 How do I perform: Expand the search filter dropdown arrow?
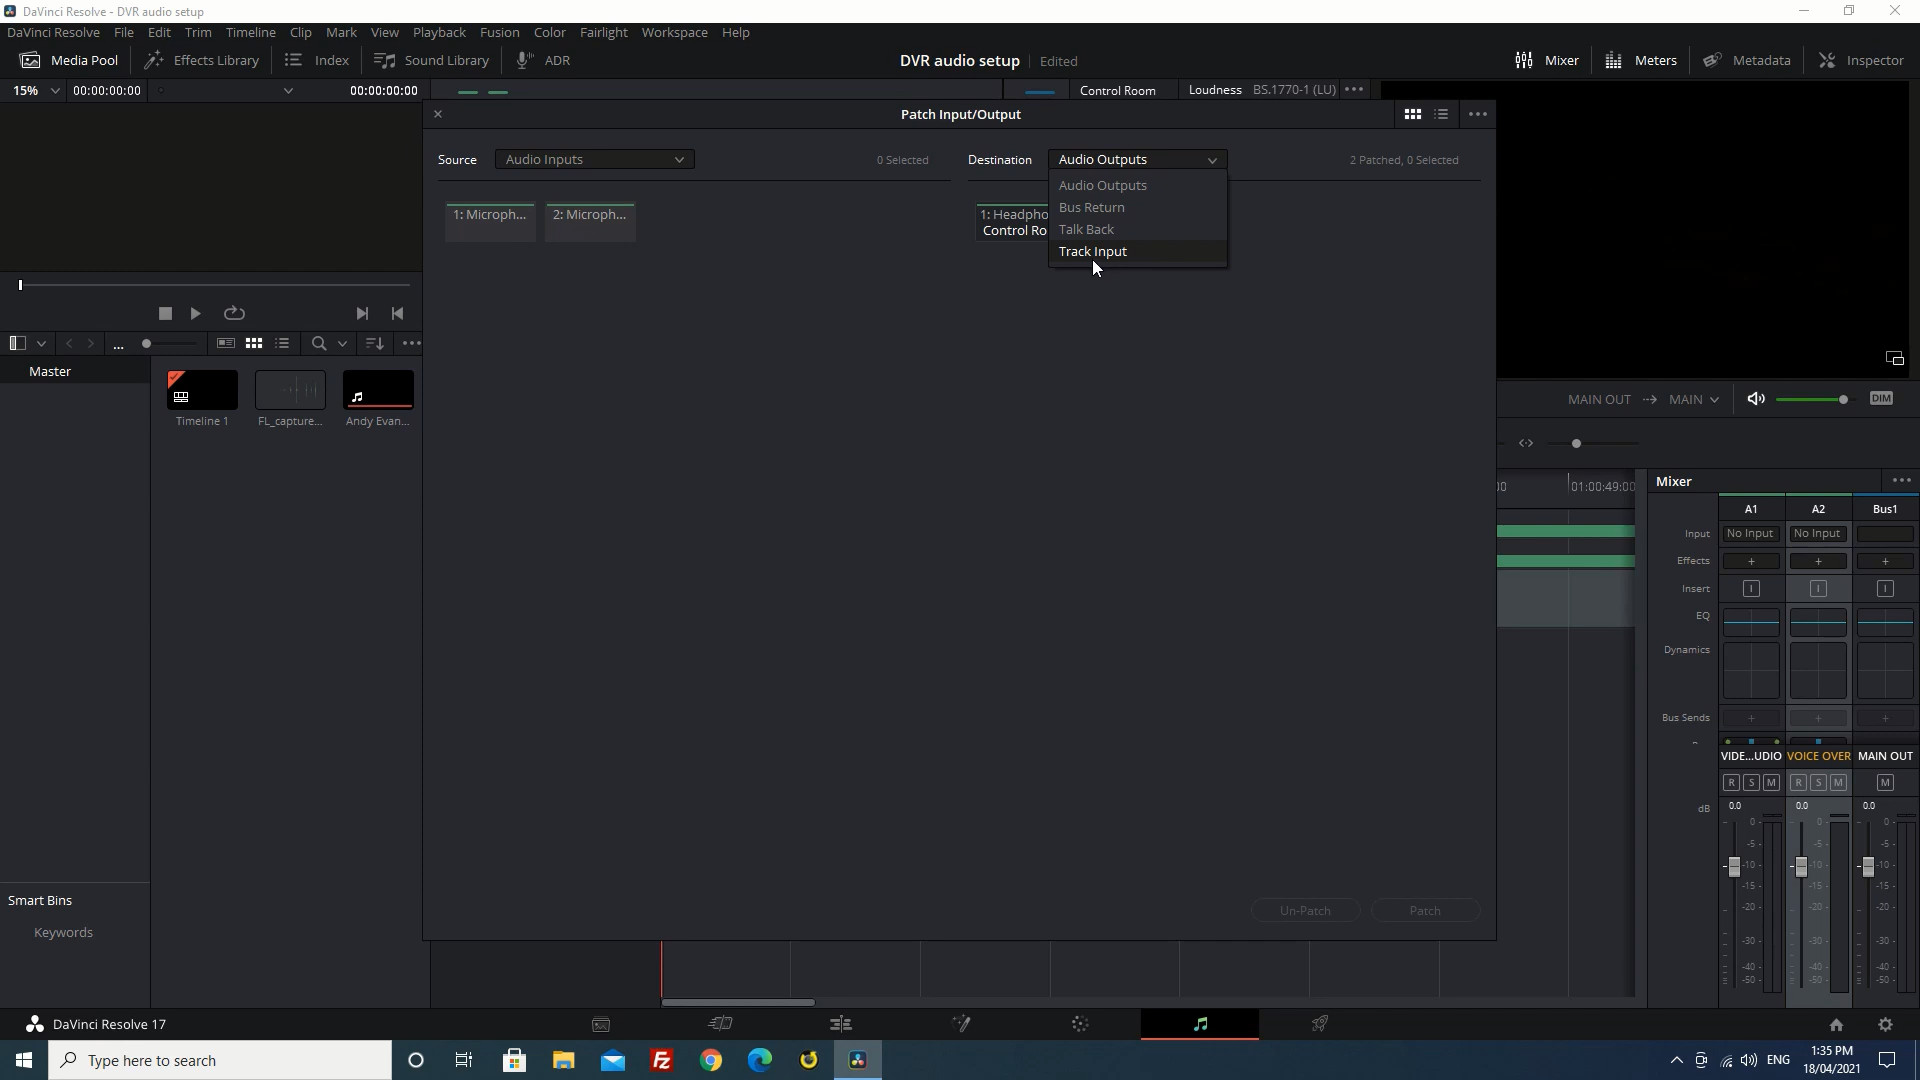(342, 343)
